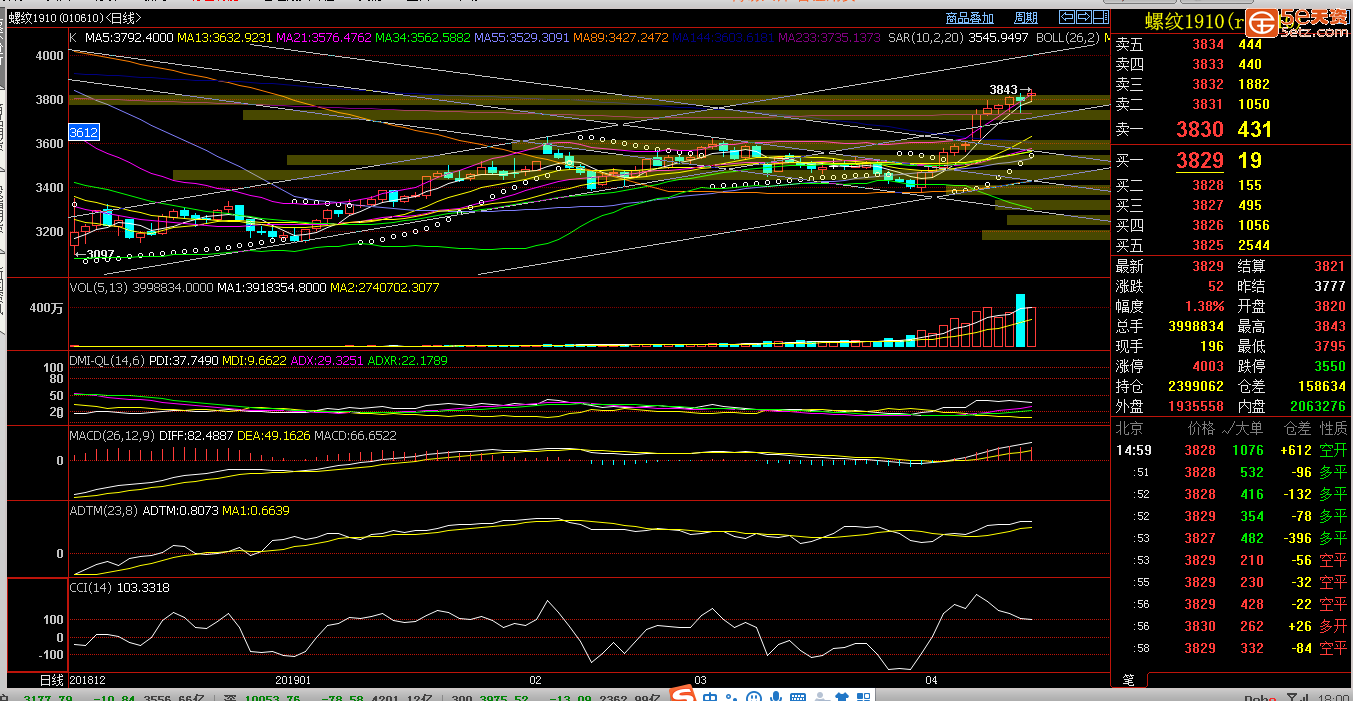Select the :55 trade row with 230
The height and width of the screenshot is (701, 1353).
click(x=1230, y=582)
